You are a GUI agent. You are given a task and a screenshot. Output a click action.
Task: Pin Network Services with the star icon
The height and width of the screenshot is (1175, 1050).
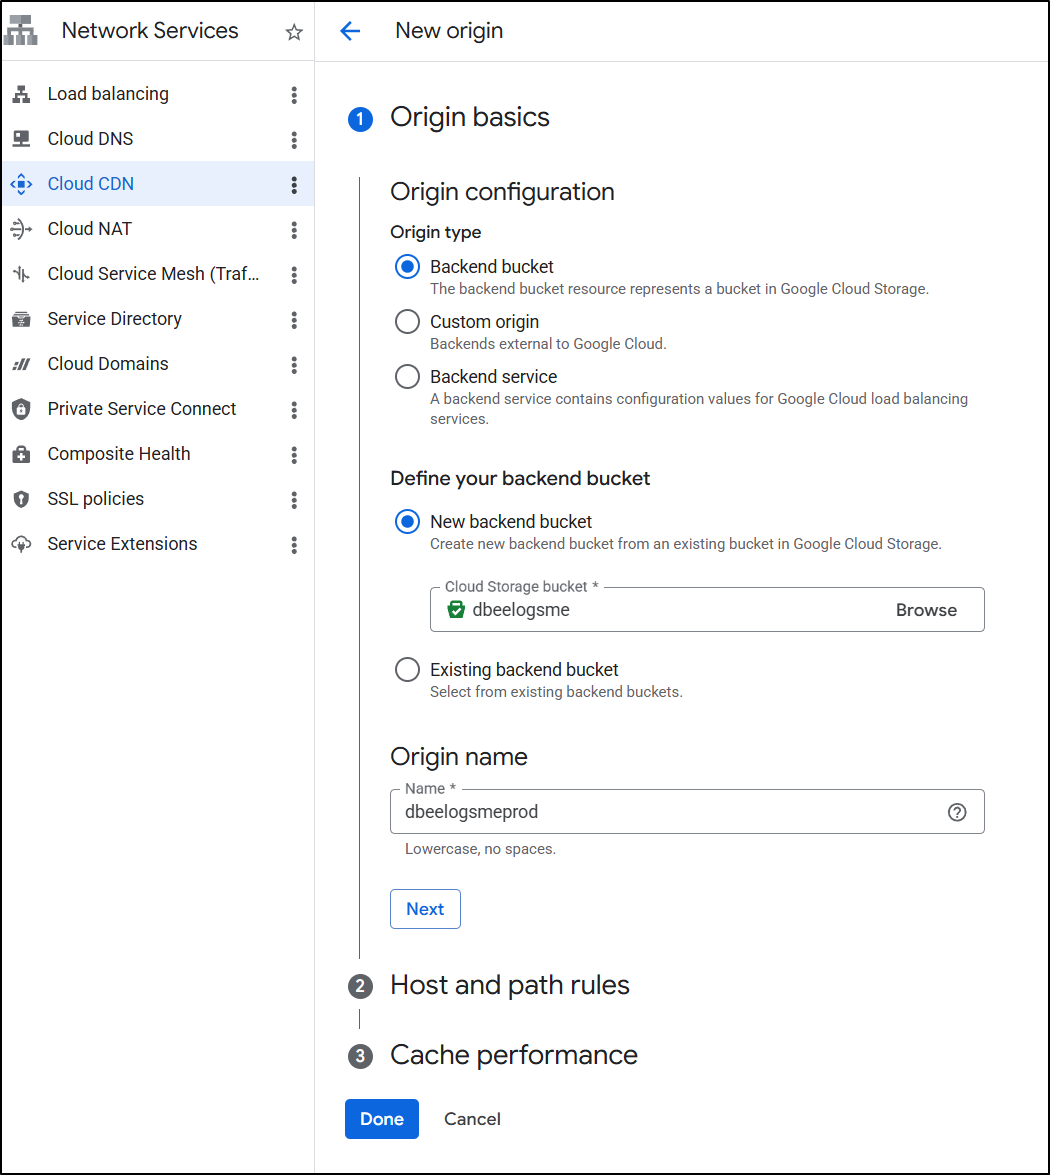pyautogui.click(x=294, y=32)
